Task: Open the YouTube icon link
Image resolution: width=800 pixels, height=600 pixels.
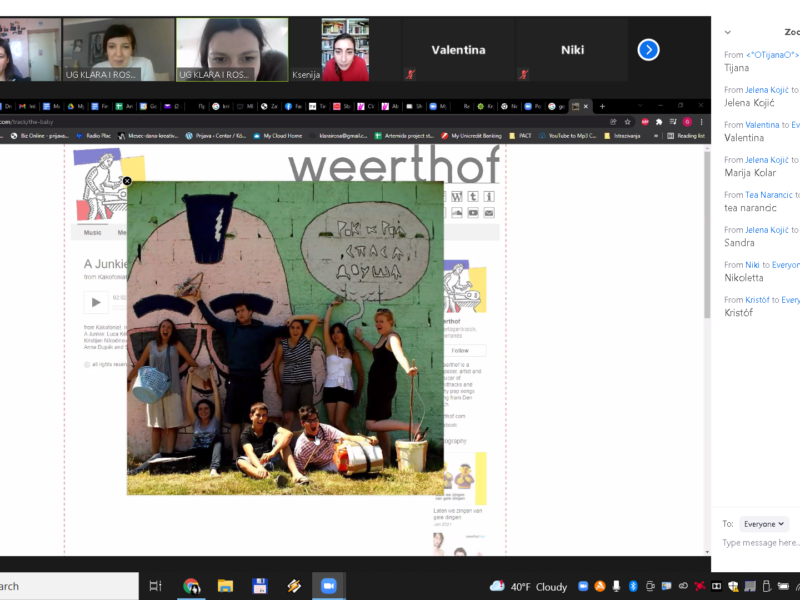Action: 473,213
